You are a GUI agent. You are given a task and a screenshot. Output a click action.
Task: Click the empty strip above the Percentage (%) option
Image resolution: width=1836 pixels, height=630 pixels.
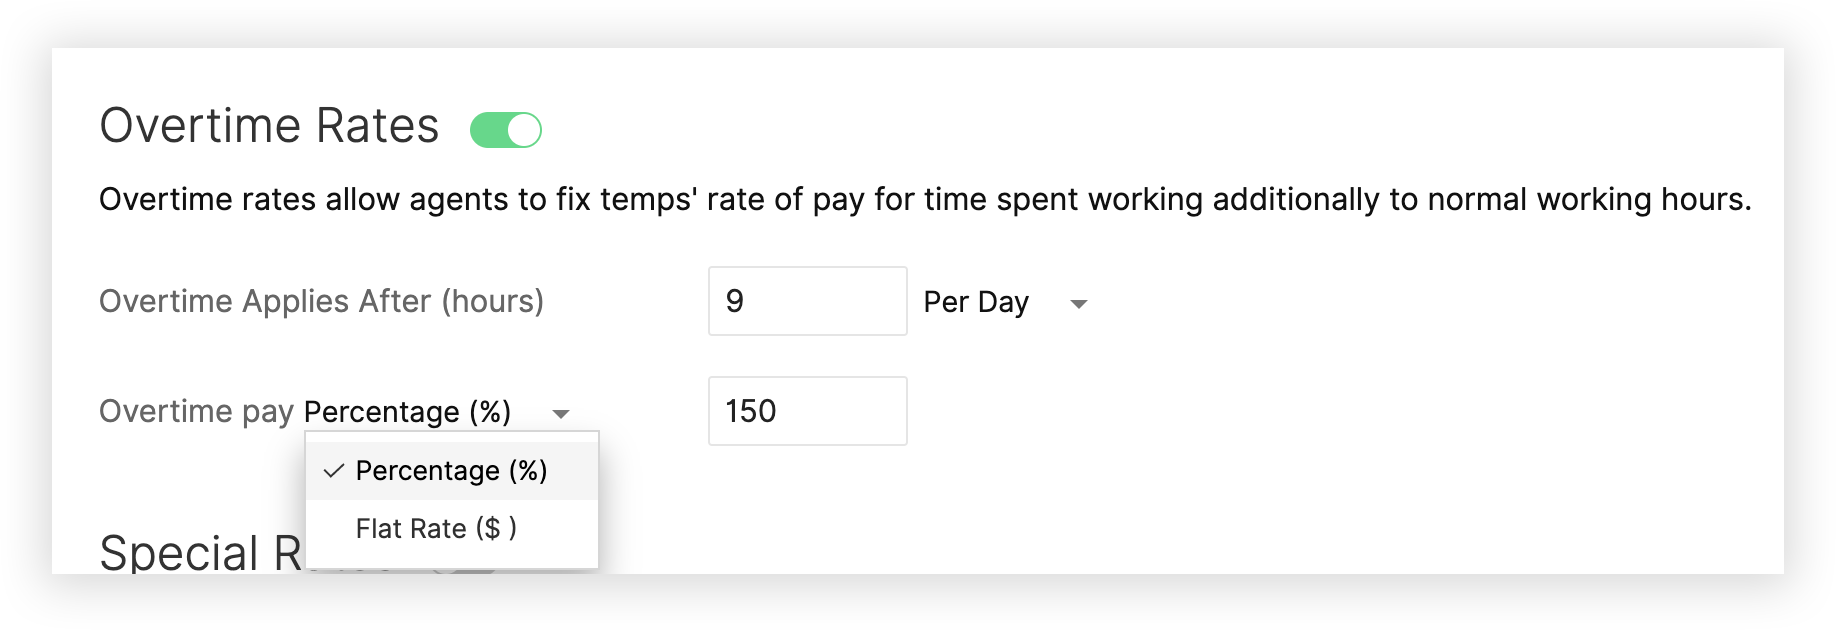[451, 438]
